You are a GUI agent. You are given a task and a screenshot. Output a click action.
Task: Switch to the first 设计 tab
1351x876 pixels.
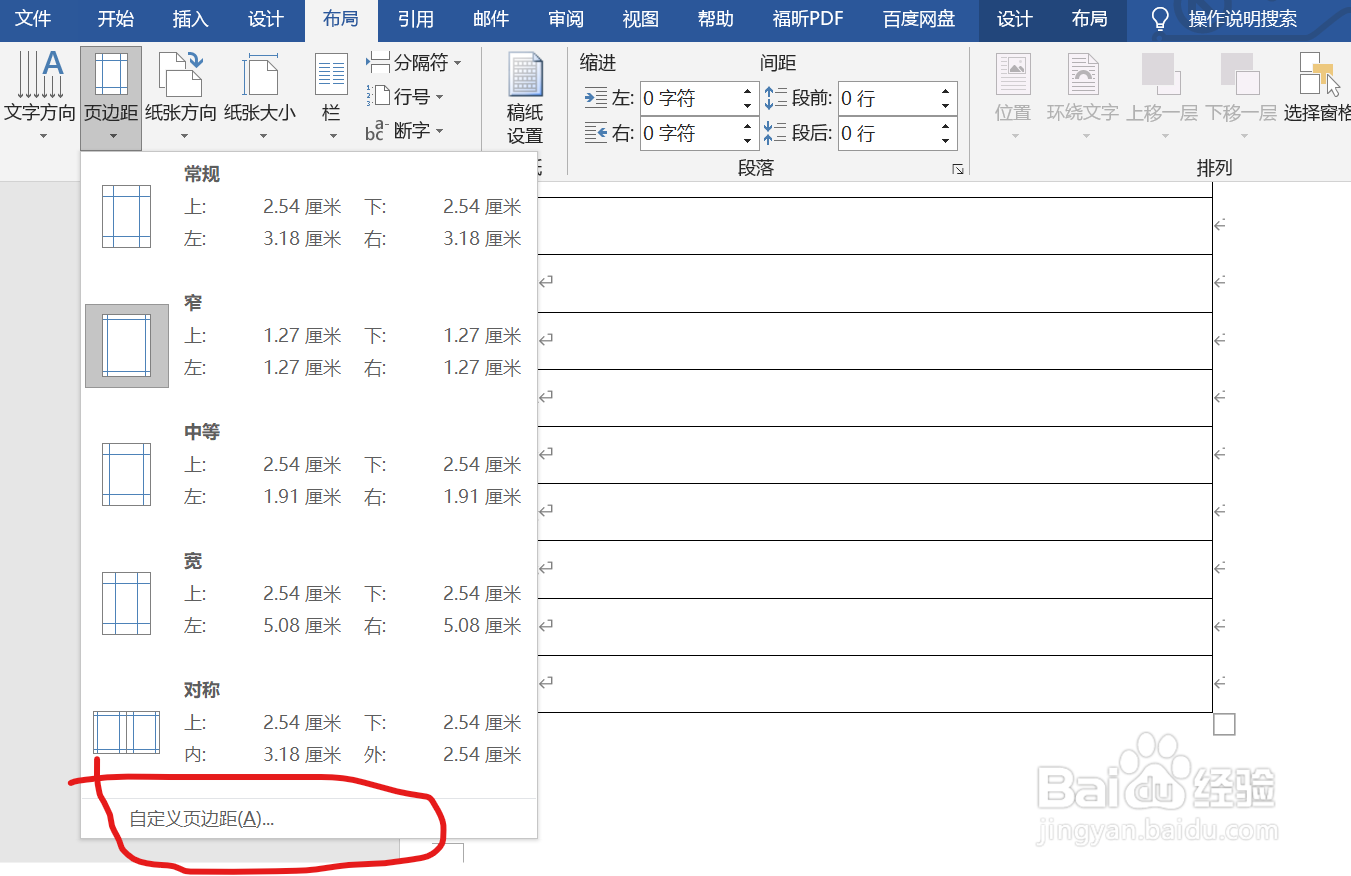tap(265, 19)
